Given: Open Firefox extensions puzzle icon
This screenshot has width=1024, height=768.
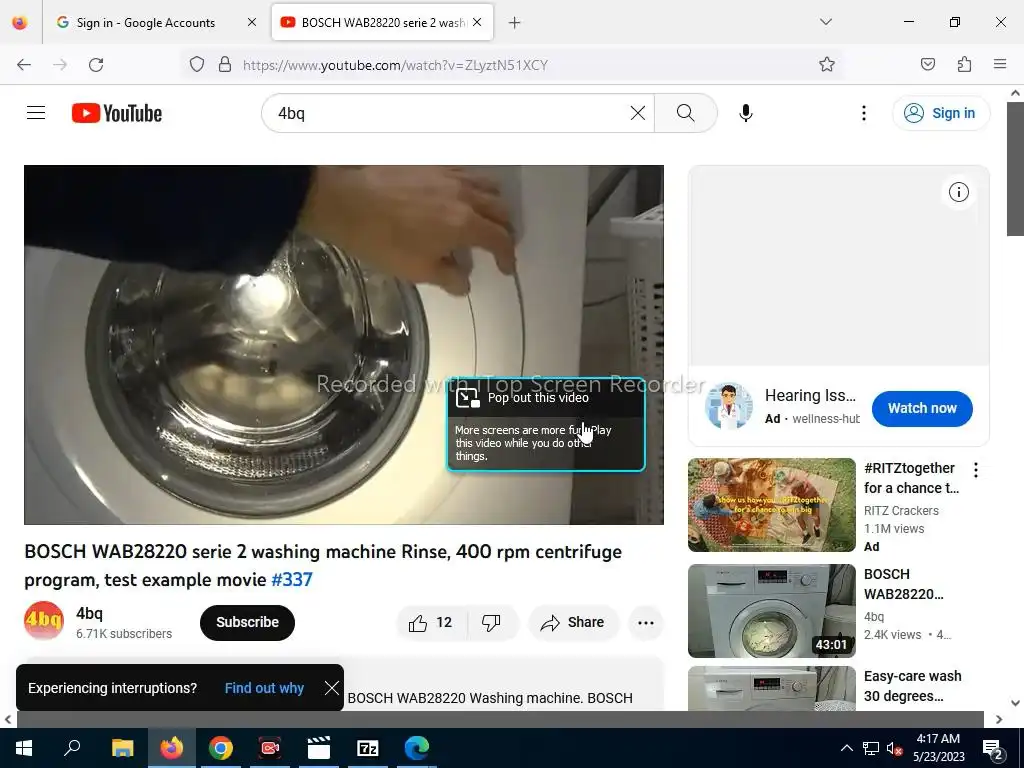Looking at the screenshot, I should click(964, 64).
